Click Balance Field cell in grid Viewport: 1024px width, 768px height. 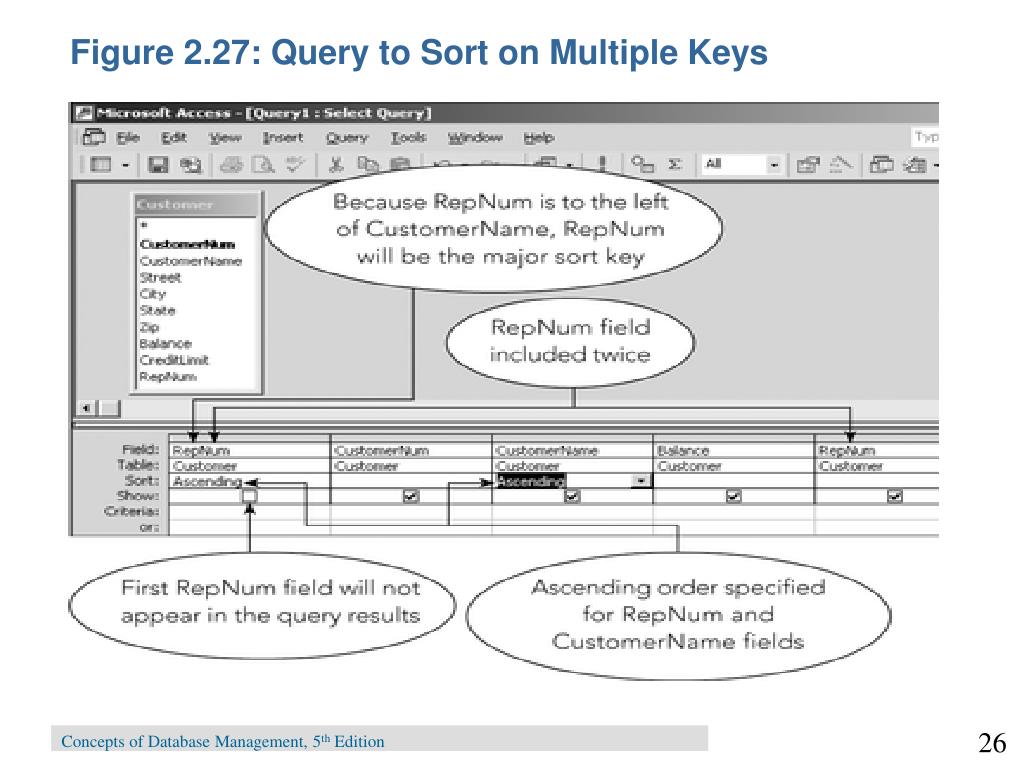pos(734,451)
